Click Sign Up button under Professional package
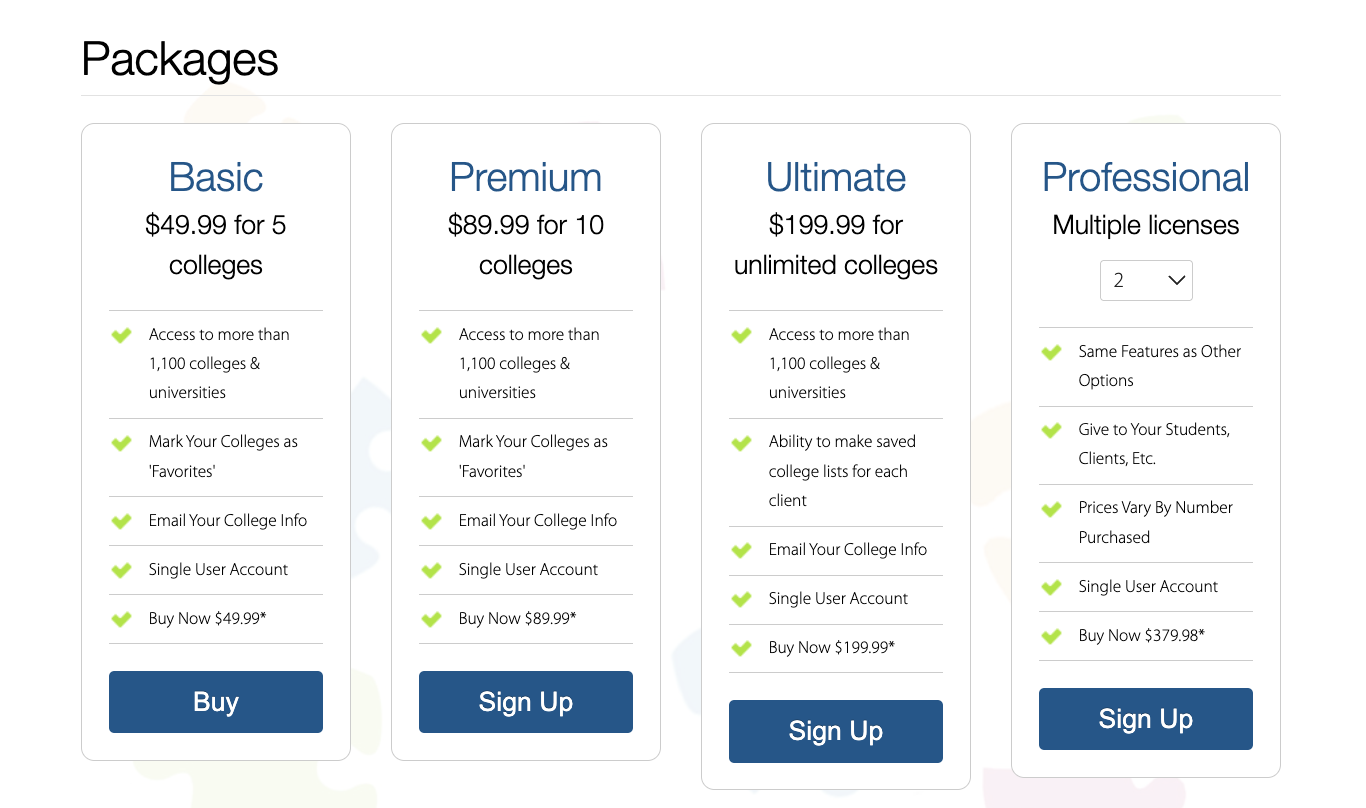This screenshot has width=1366, height=808. click(1146, 719)
